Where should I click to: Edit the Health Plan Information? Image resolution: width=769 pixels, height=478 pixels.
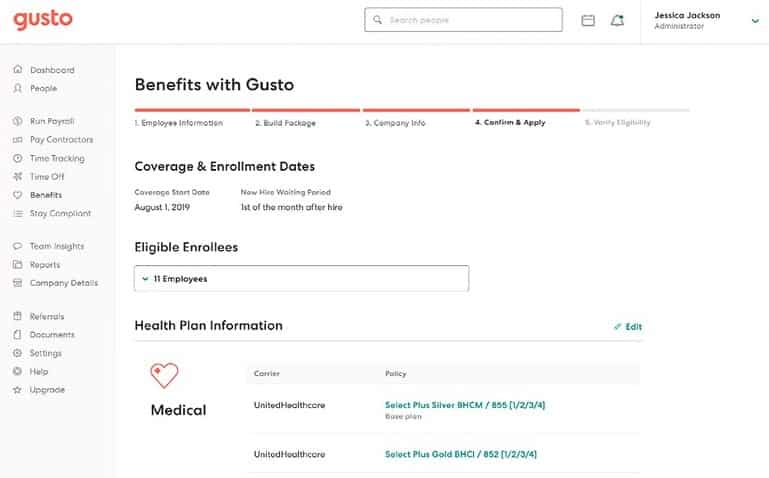pos(629,327)
